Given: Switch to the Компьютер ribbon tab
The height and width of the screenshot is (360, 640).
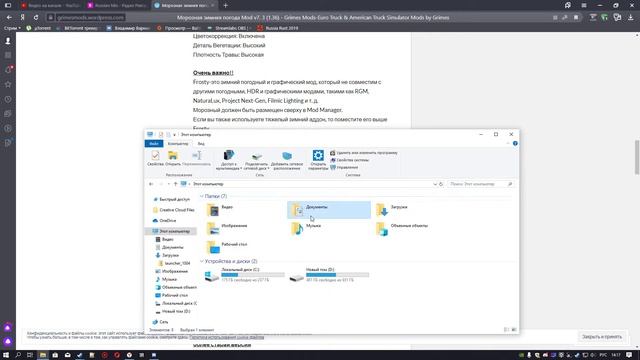Looking at the screenshot, I should (178, 144).
